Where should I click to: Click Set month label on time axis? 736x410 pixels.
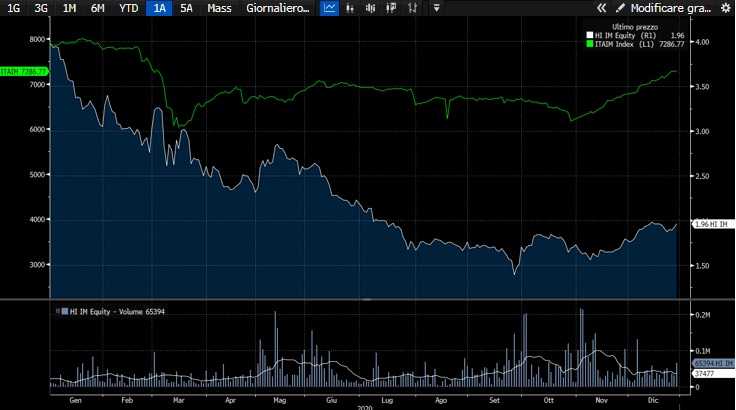495,400
